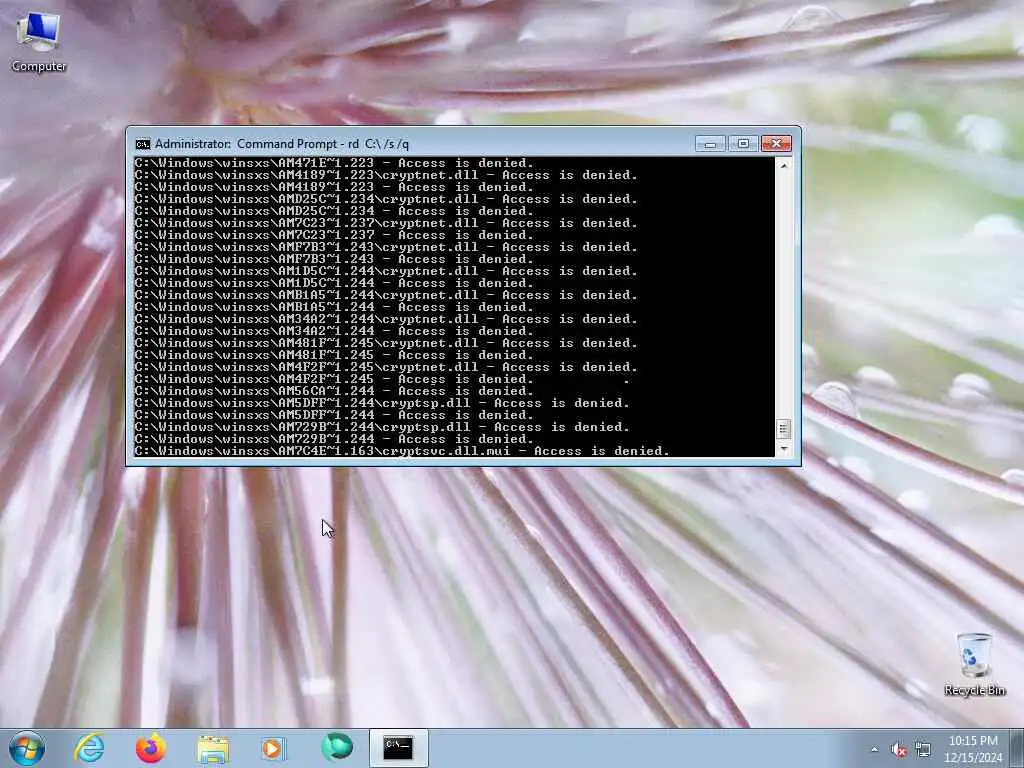Click line 'AM34A2~1.244\cryptnet.dll - Access is denied.'
Viewport: 1024px width, 768px height.
[386, 319]
